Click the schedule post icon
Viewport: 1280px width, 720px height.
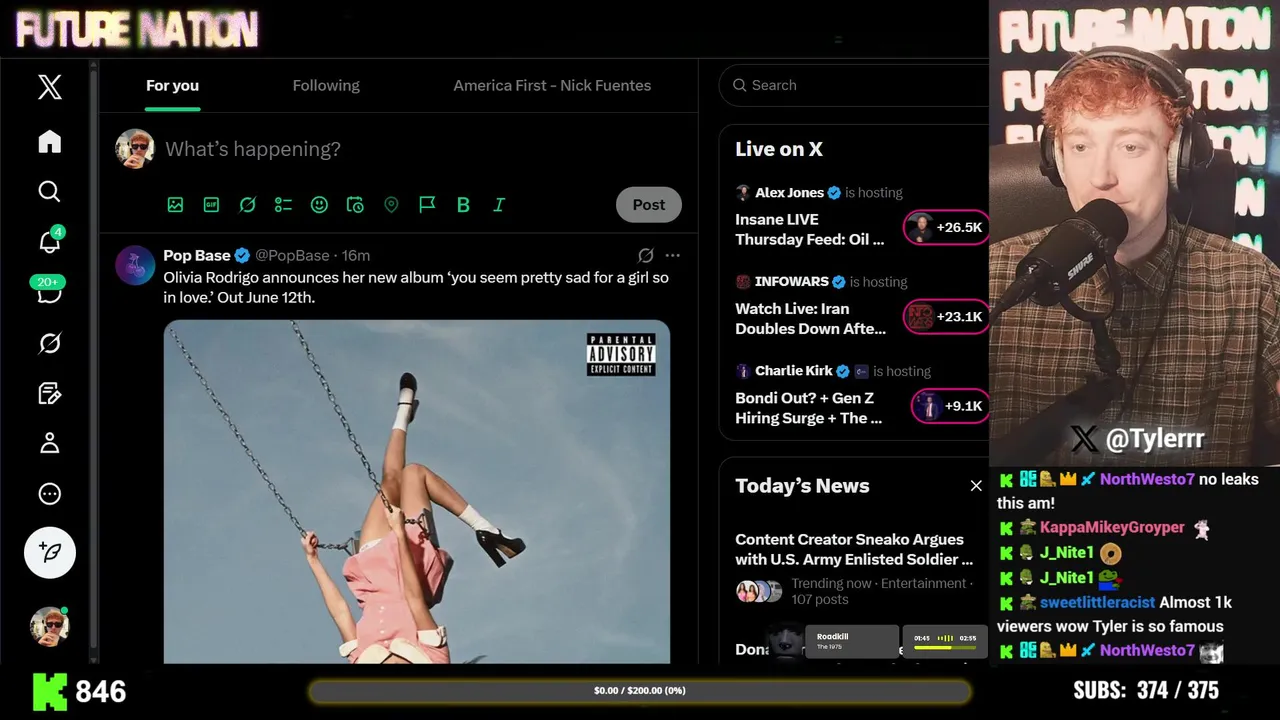355,205
